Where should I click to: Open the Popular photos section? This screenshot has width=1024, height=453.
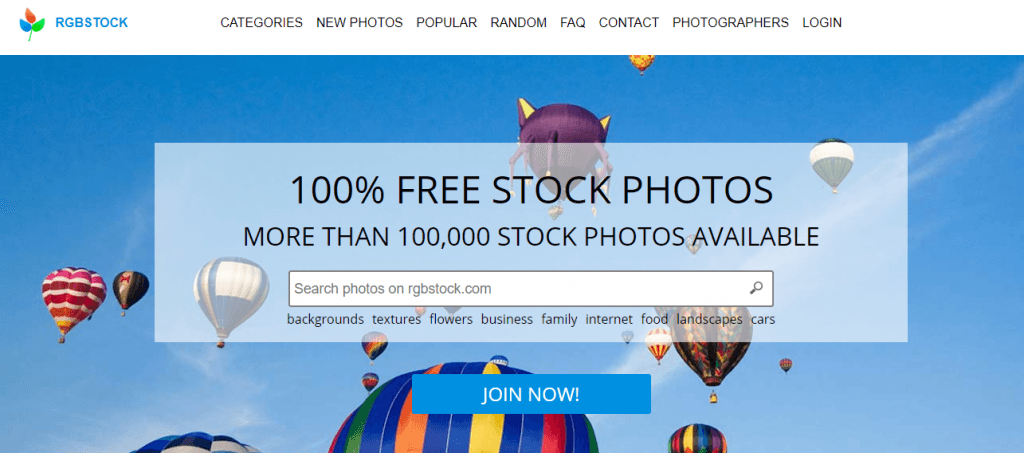pyautogui.click(x=447, y=23)
